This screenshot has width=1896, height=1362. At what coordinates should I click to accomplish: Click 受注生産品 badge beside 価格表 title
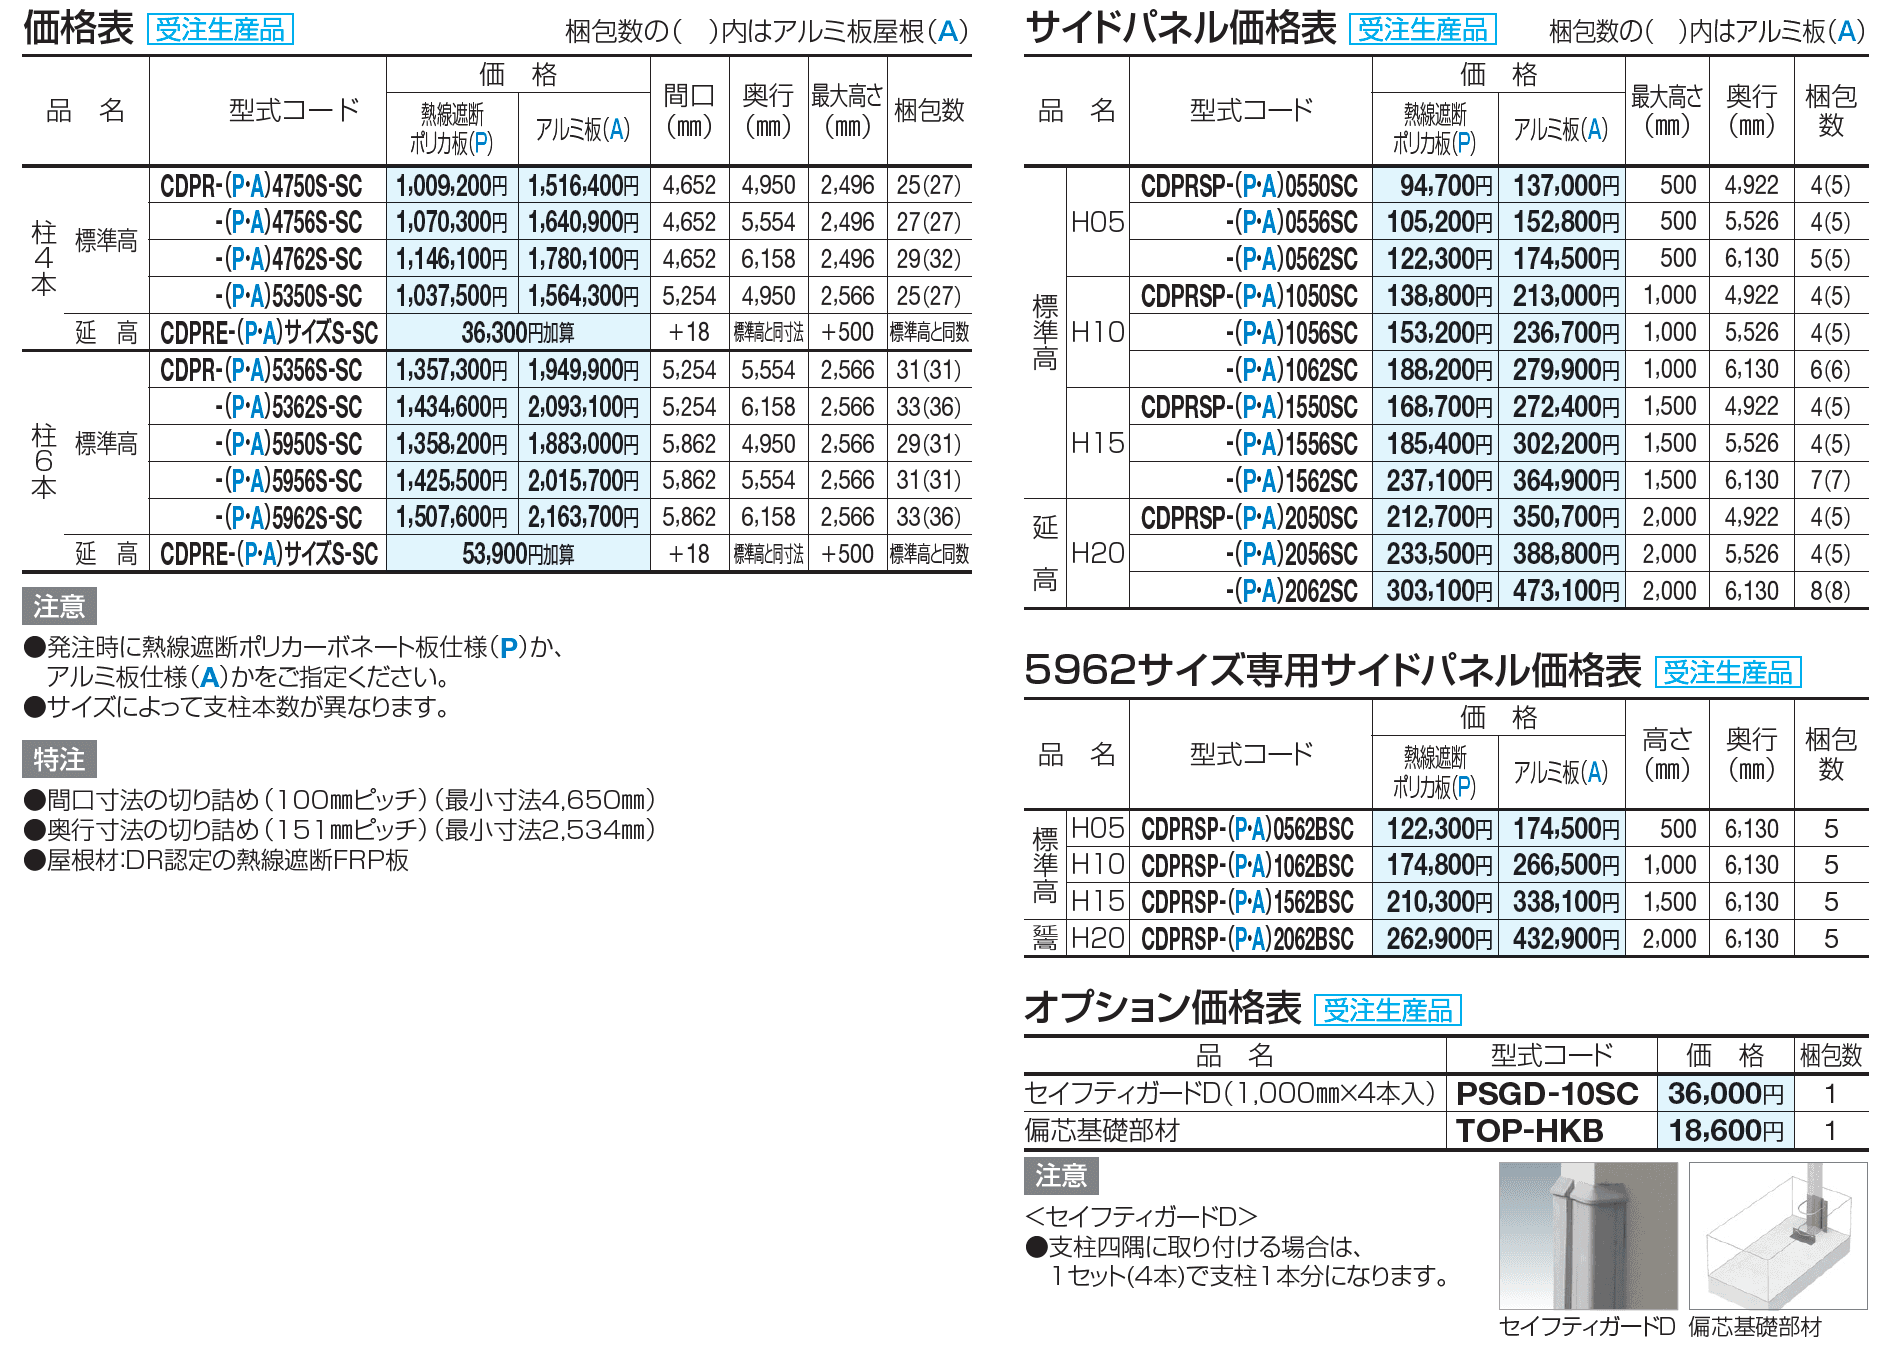(x=220, y=29)
